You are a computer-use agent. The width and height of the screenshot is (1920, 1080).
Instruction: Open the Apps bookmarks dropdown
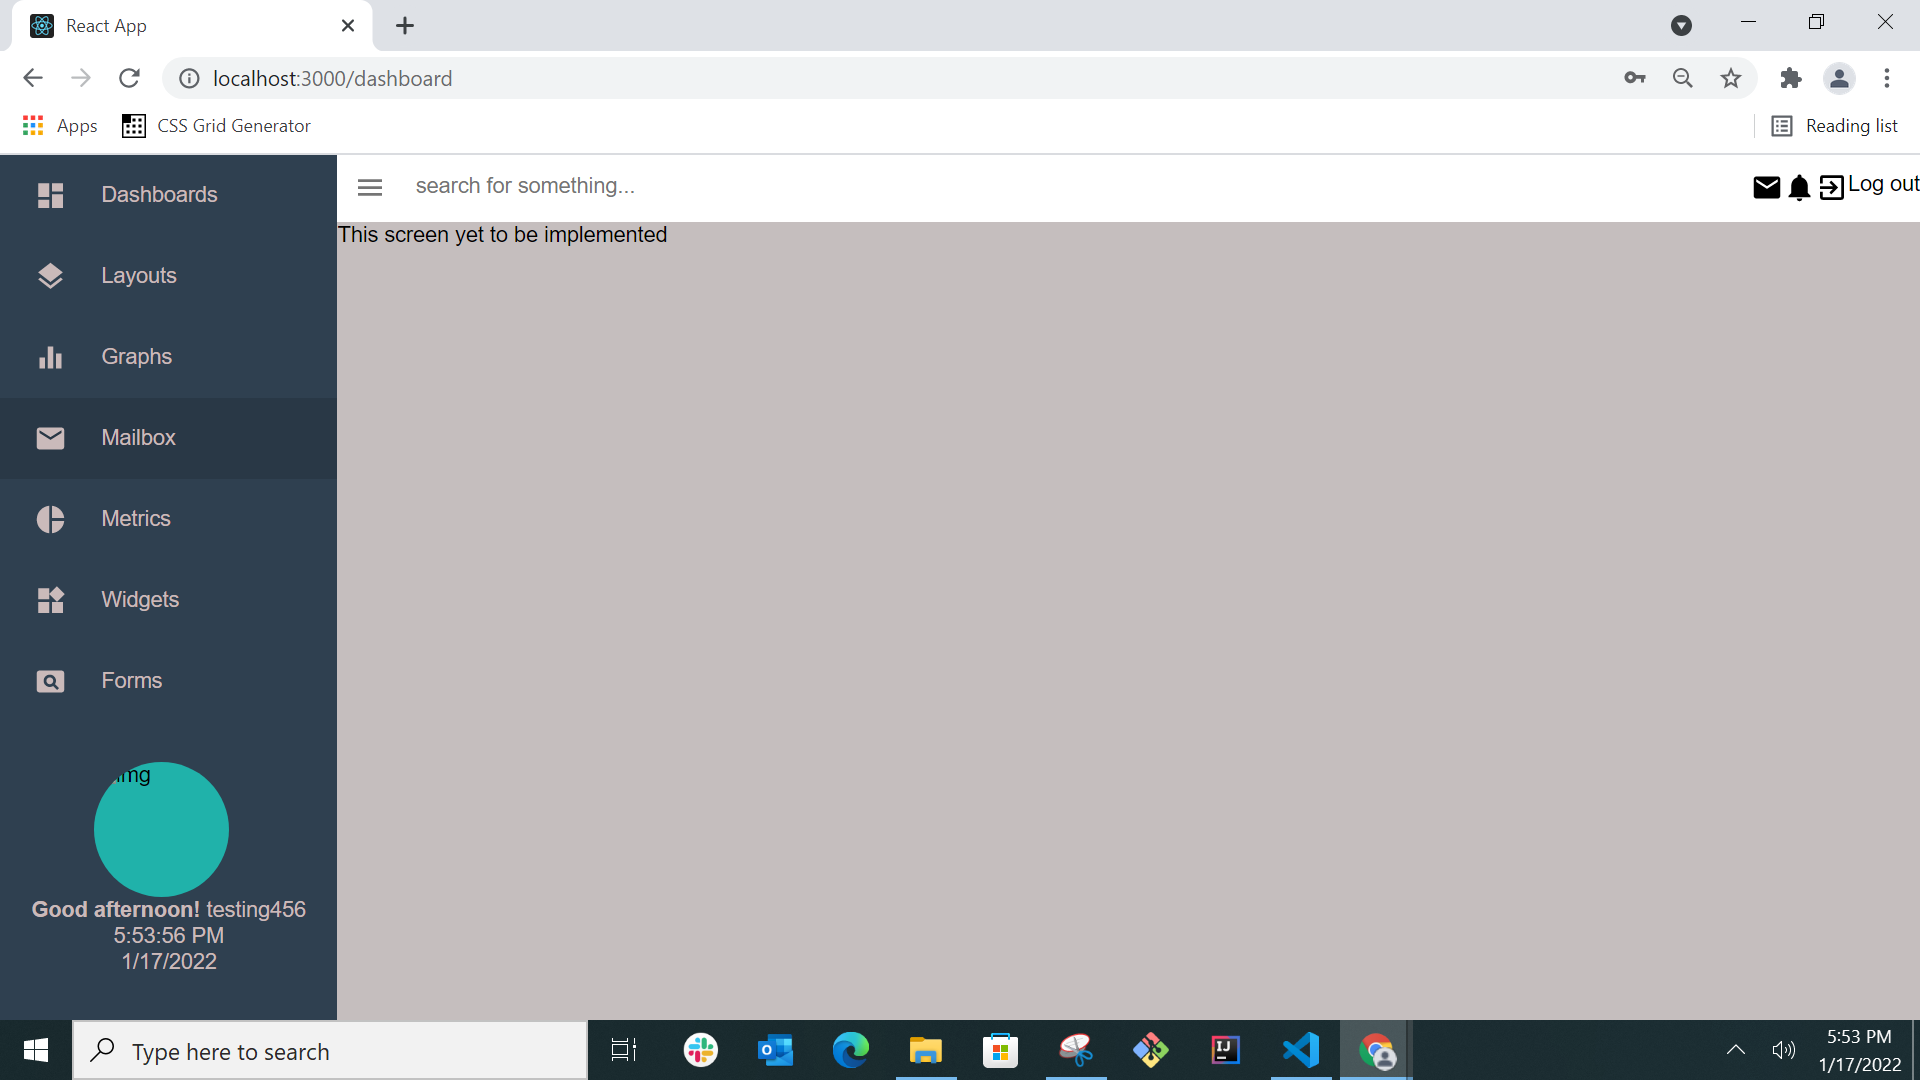60,126
